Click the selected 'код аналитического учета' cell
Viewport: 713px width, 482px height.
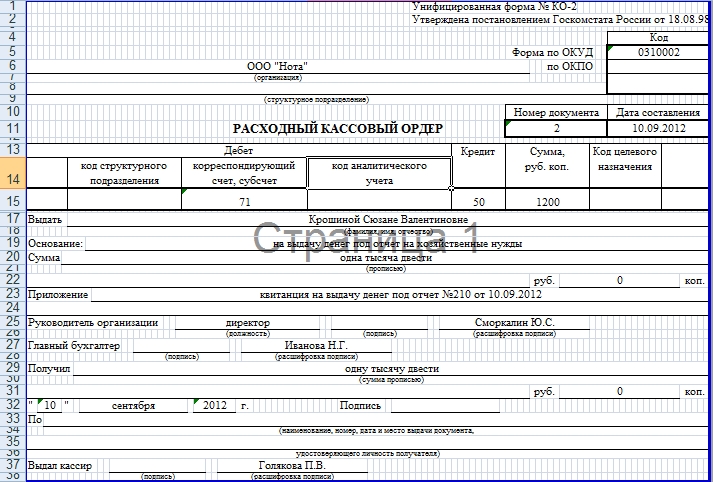point(379,173)
